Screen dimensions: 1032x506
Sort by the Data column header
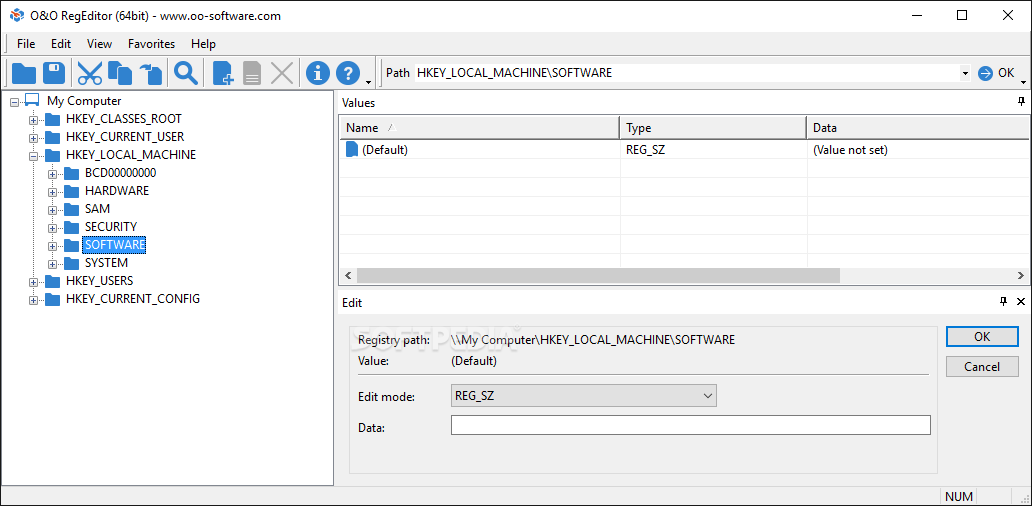point(918,128)
